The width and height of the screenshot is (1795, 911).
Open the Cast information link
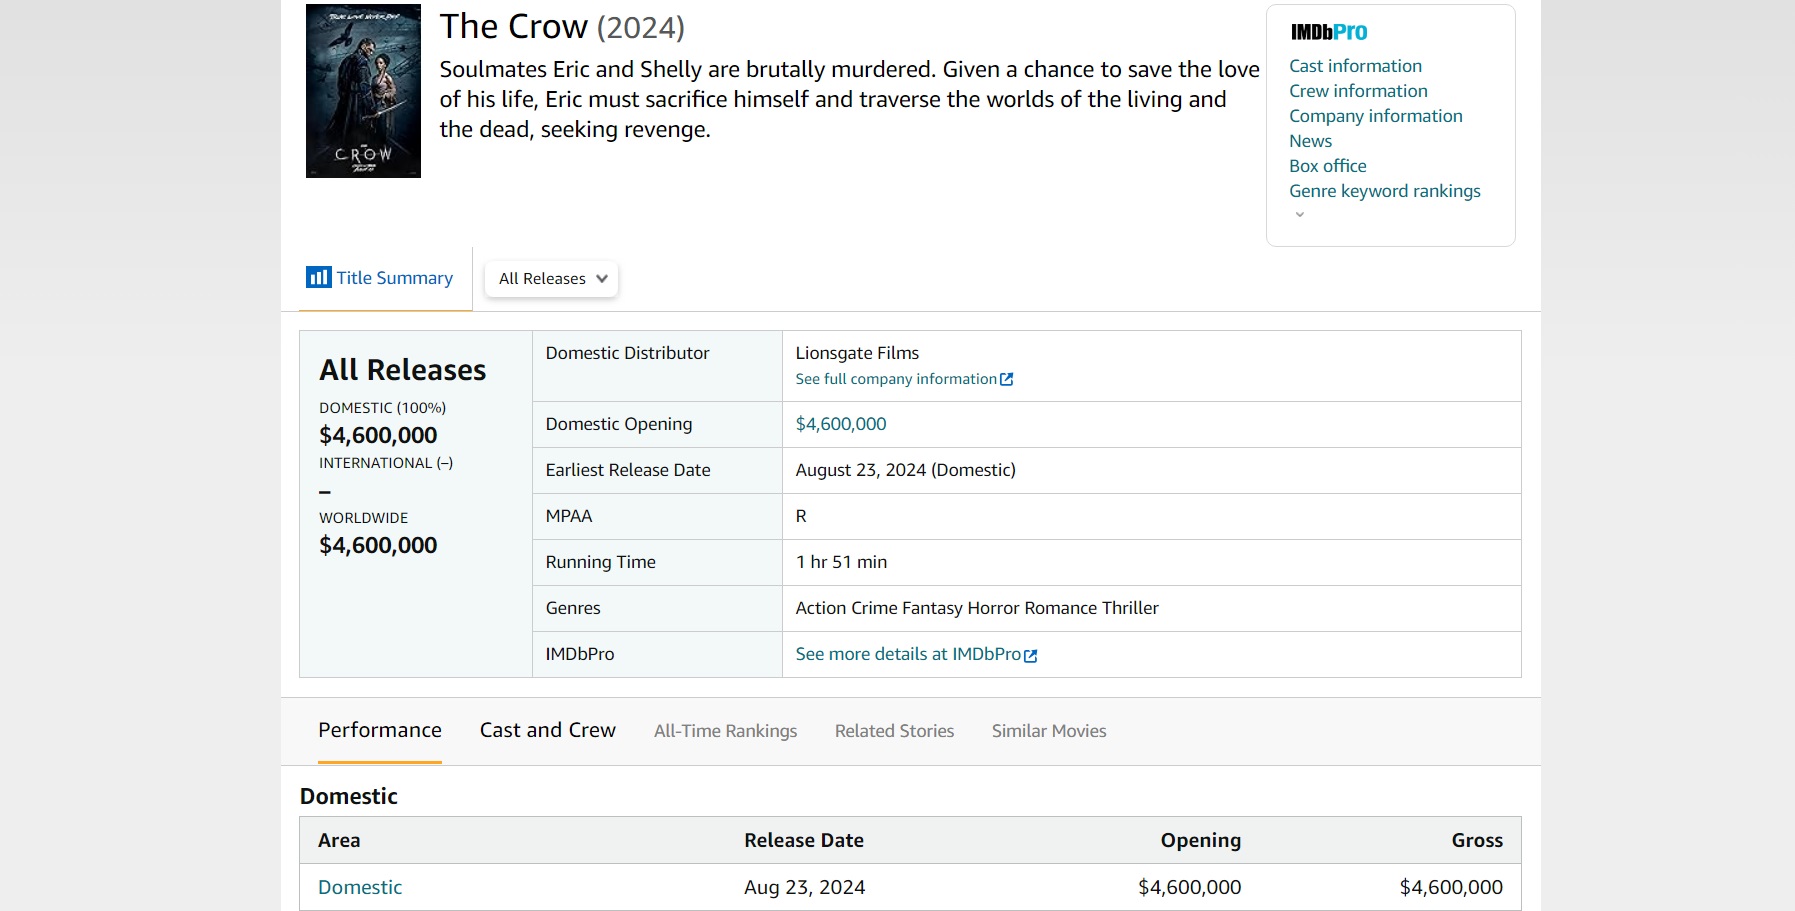point(1355,66)
